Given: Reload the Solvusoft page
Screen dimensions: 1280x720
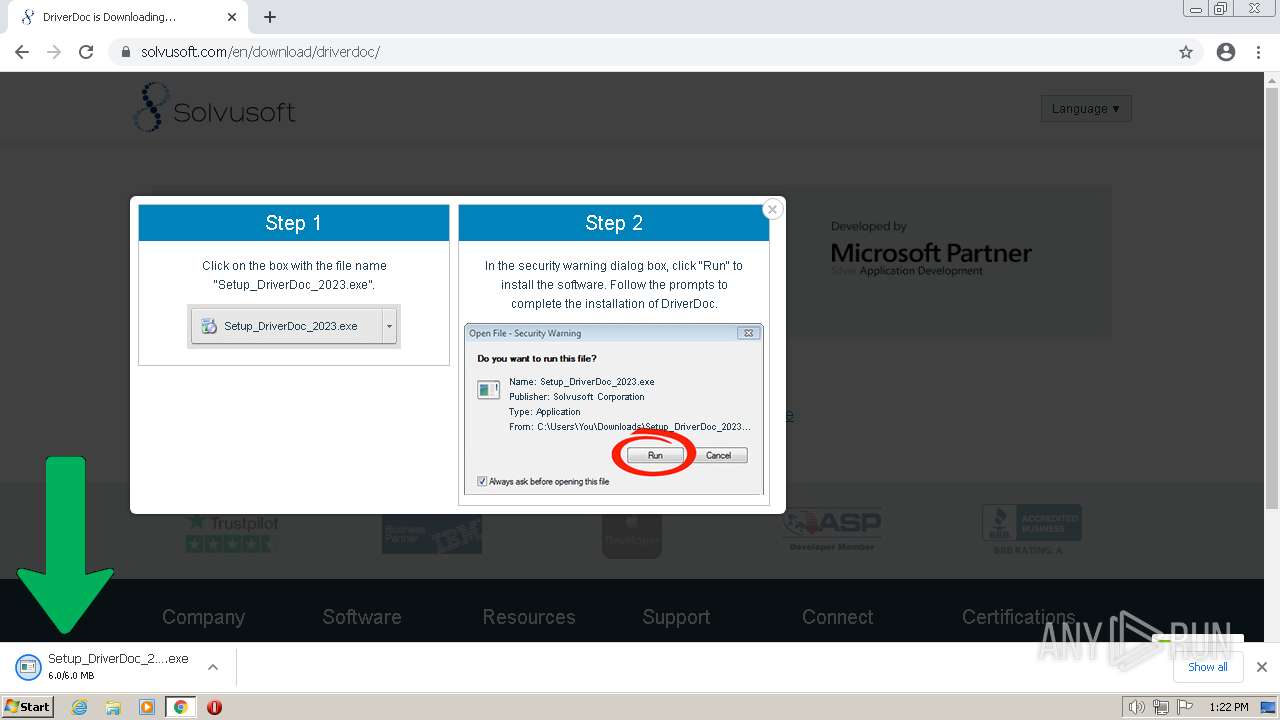Looking at the screenshot, I should 86,52.
